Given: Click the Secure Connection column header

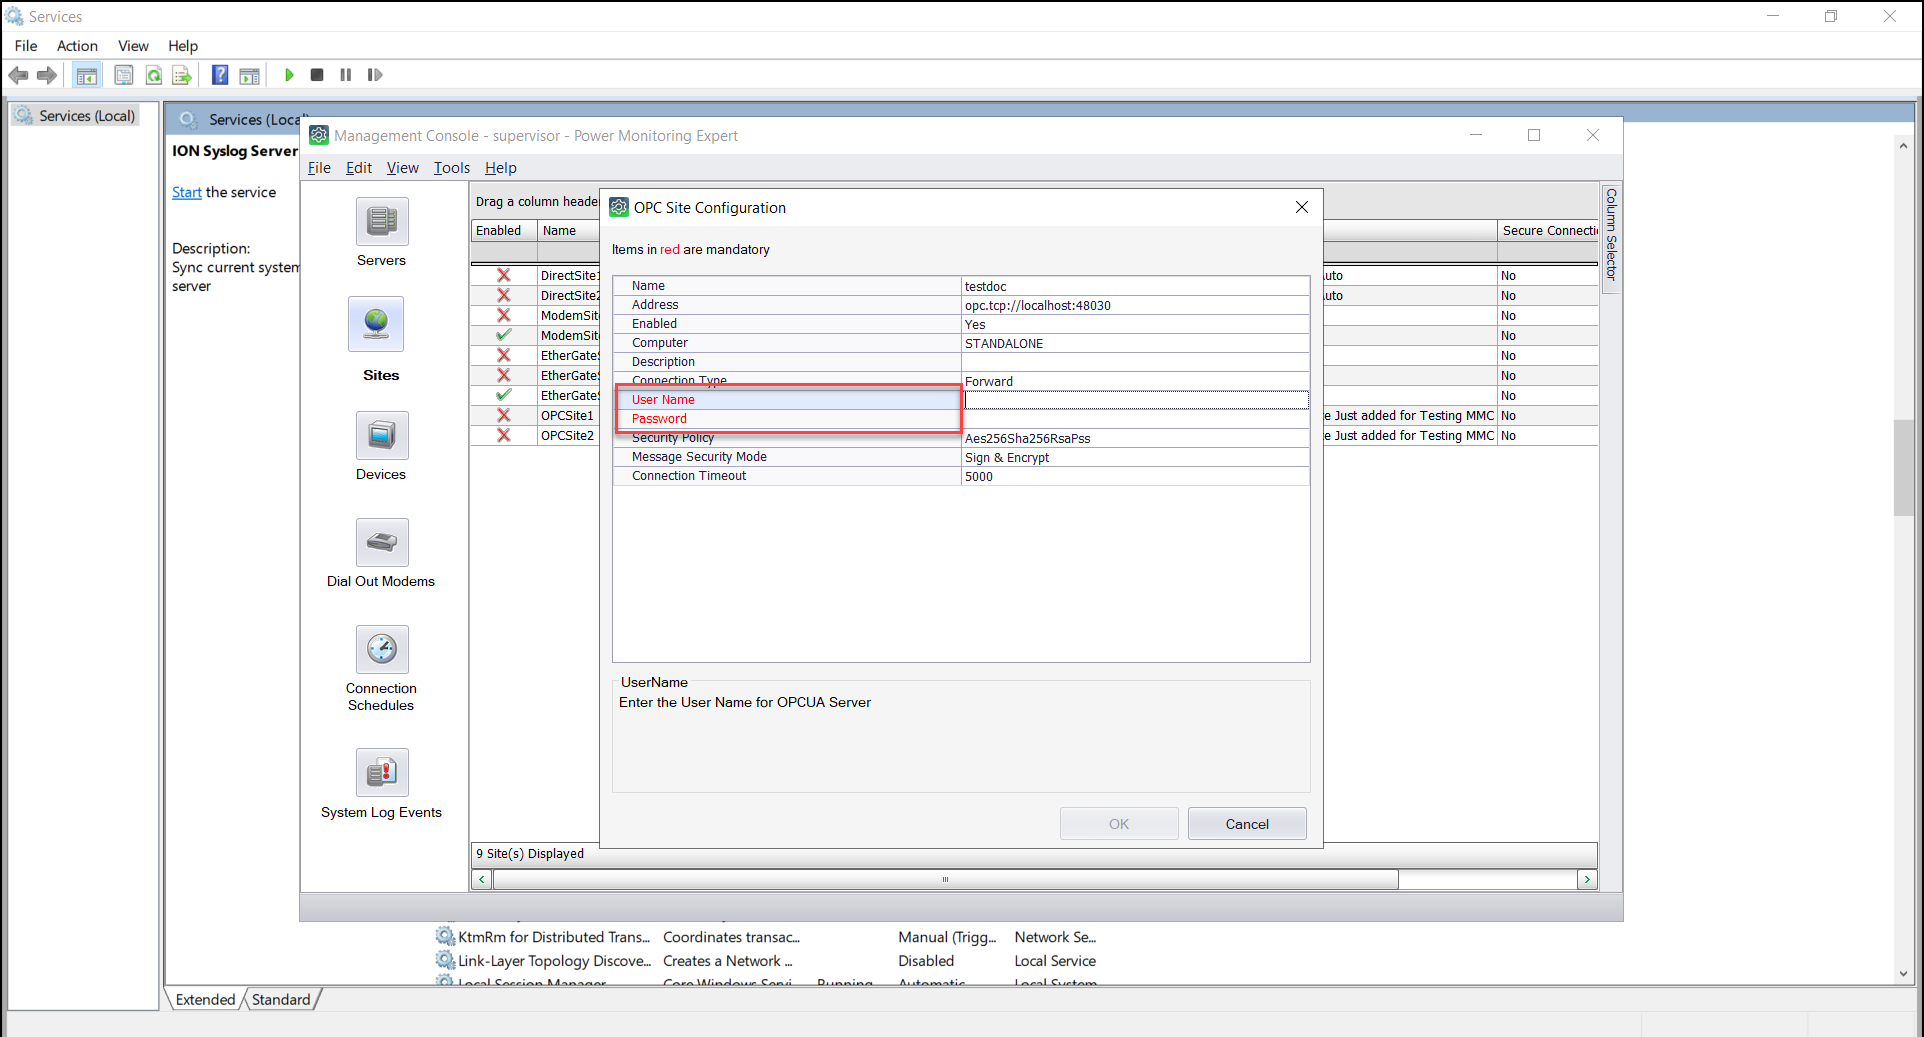Looking at the screenshot, I should tap(1548, 231).
